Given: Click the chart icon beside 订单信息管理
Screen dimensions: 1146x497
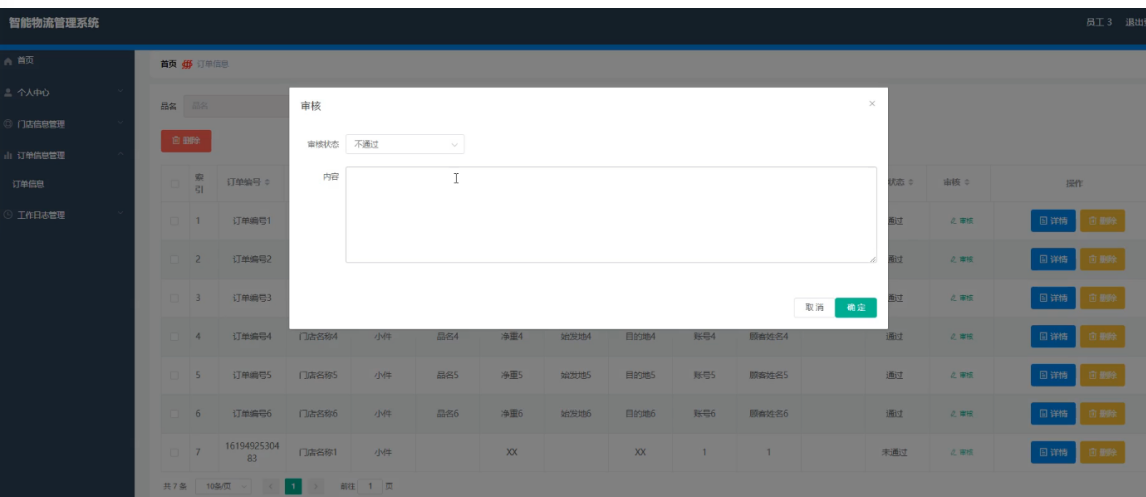Looking at the screenshot, I should [x=8, y=155].
